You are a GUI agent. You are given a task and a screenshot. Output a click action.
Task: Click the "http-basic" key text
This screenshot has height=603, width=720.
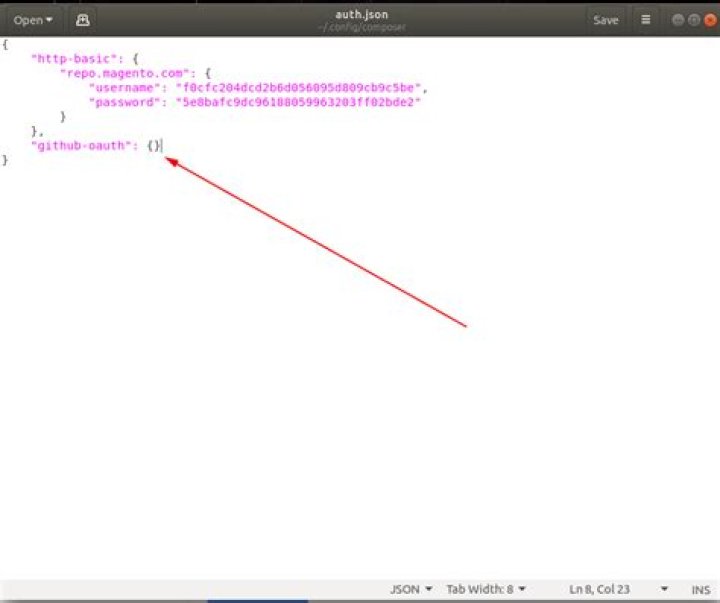(74, 59)
